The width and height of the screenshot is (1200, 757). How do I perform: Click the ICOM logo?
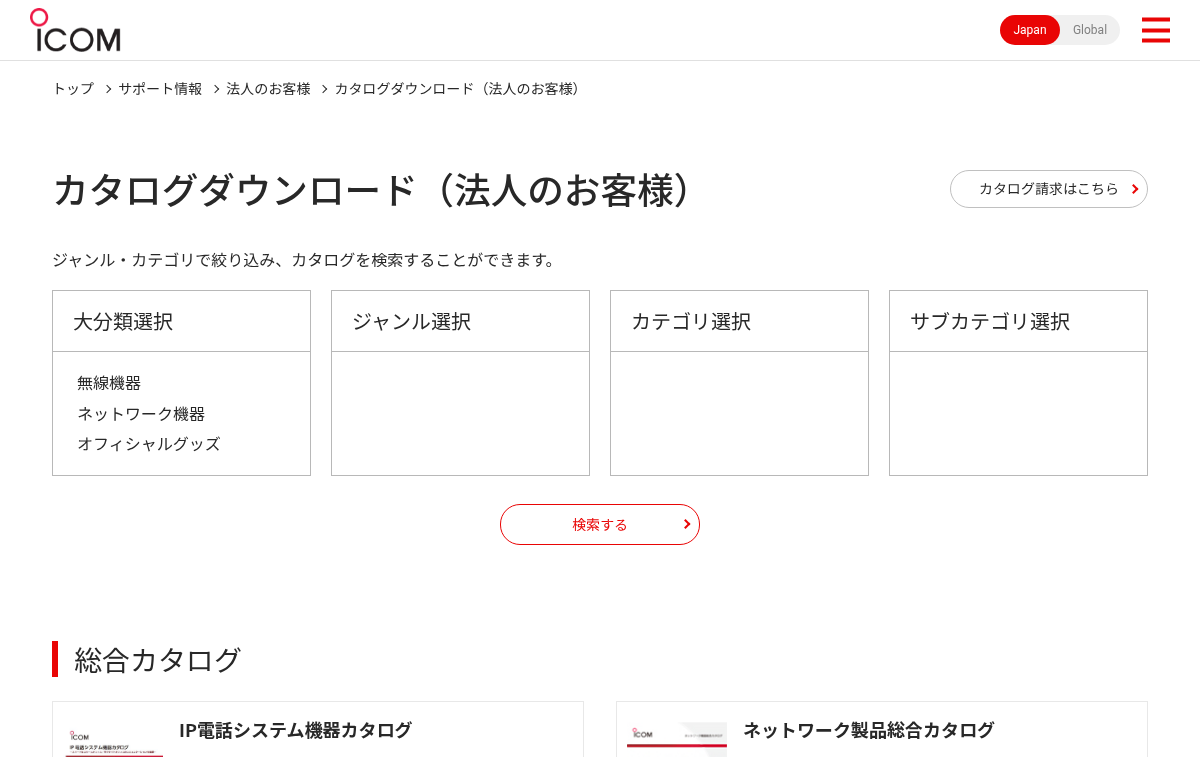coord(75,30)
